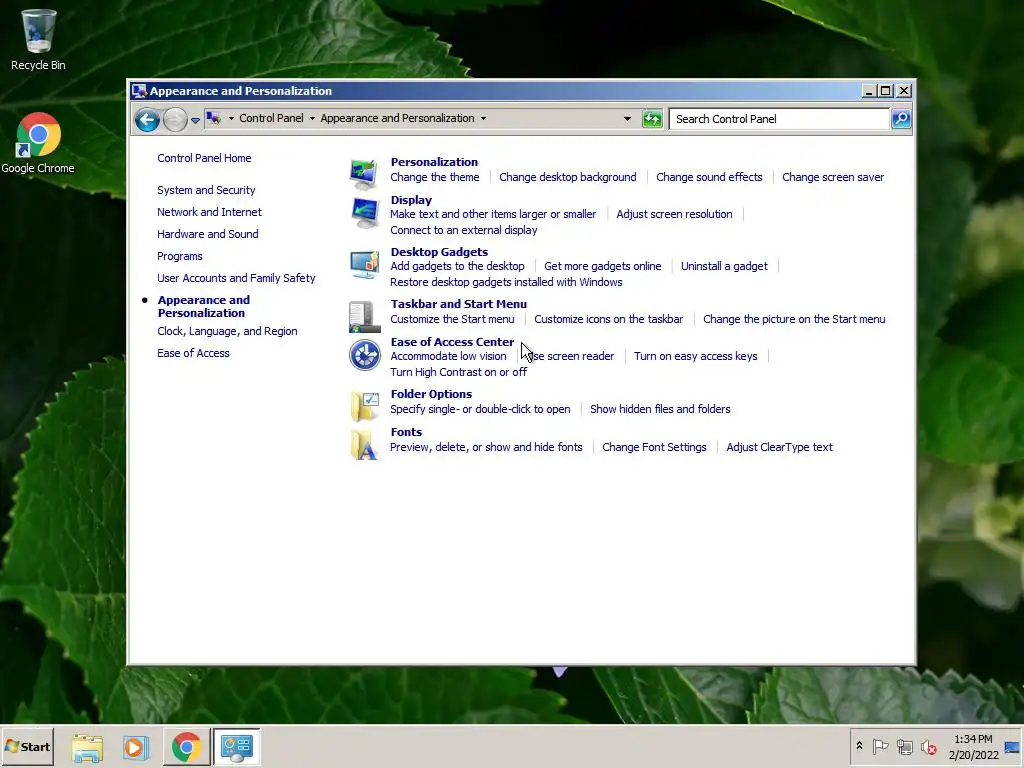
Task: Click the greyed Forward arrow button
Action: pyautogui.click(x=175, y=120)
